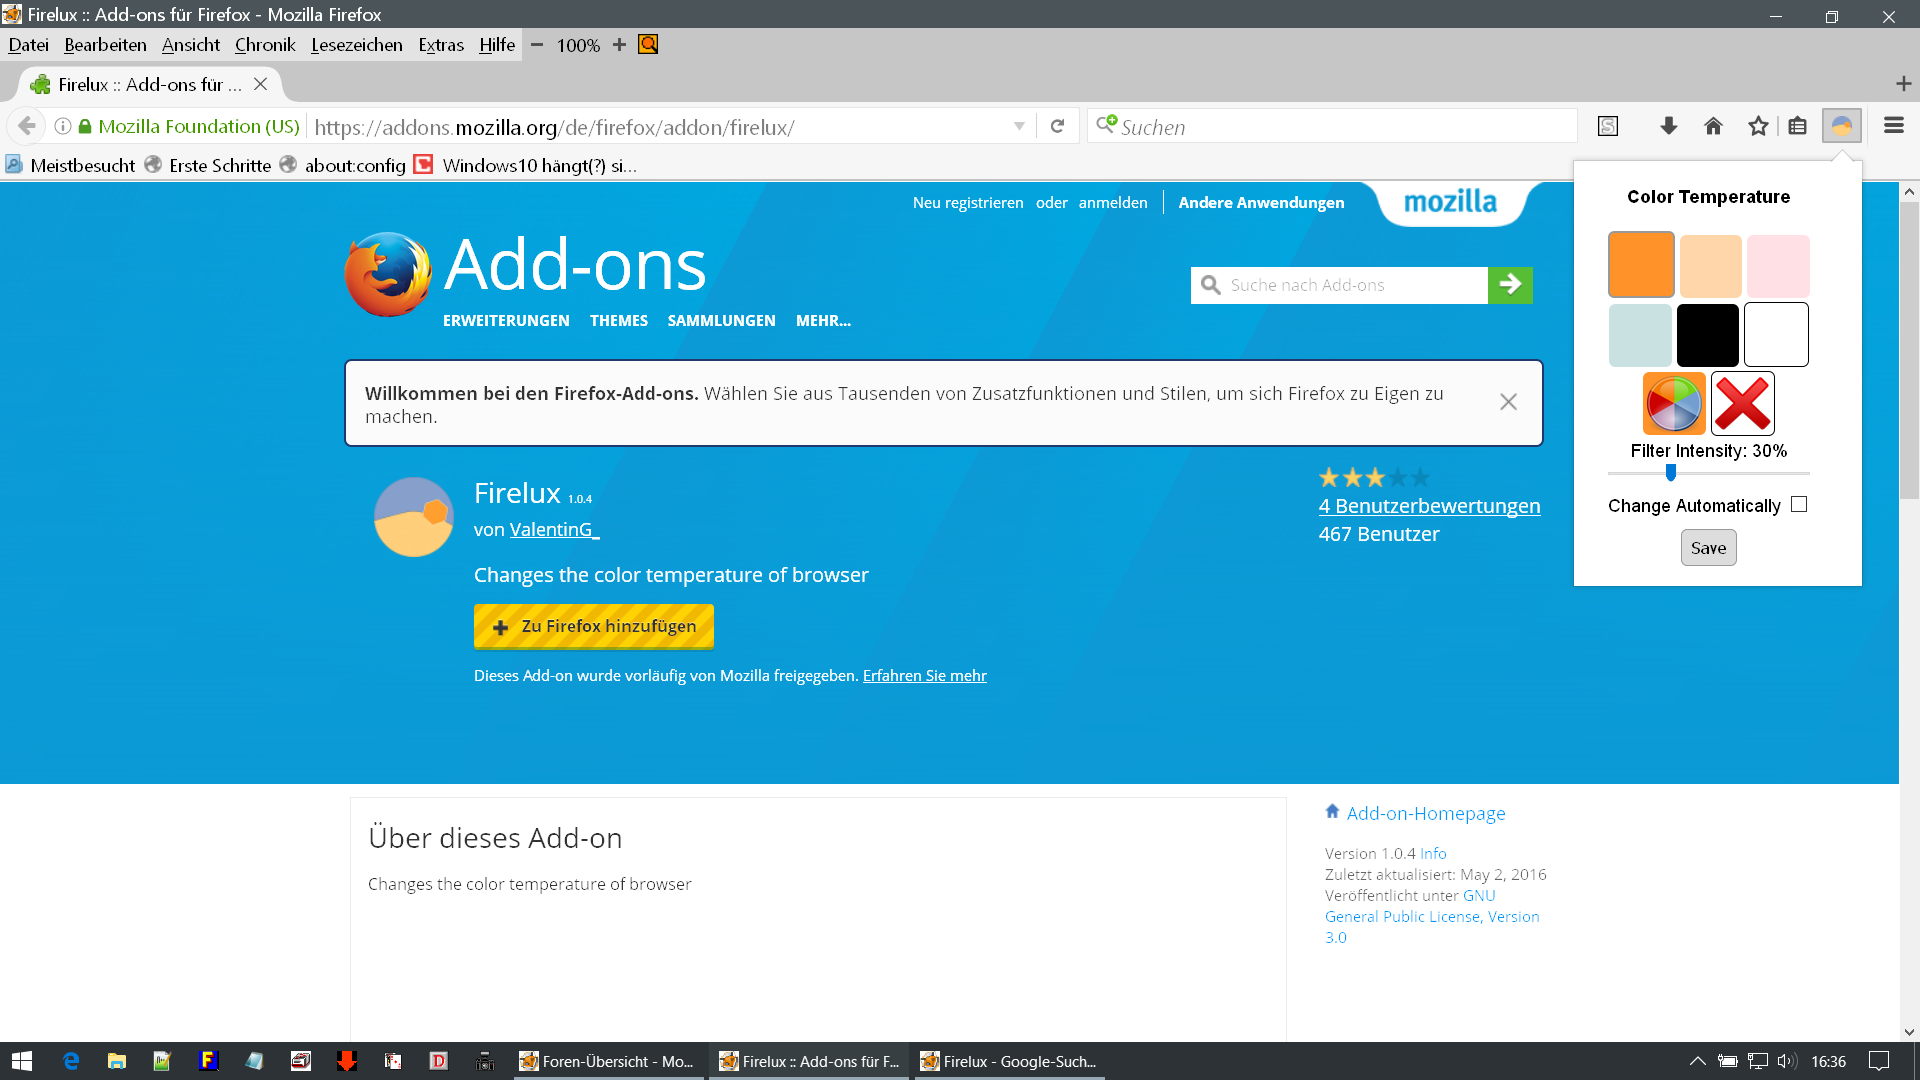Open the 4 Benutzerbewertungen link
The width and height of the screenshot is (1920, 1080).
(1429, 506)
